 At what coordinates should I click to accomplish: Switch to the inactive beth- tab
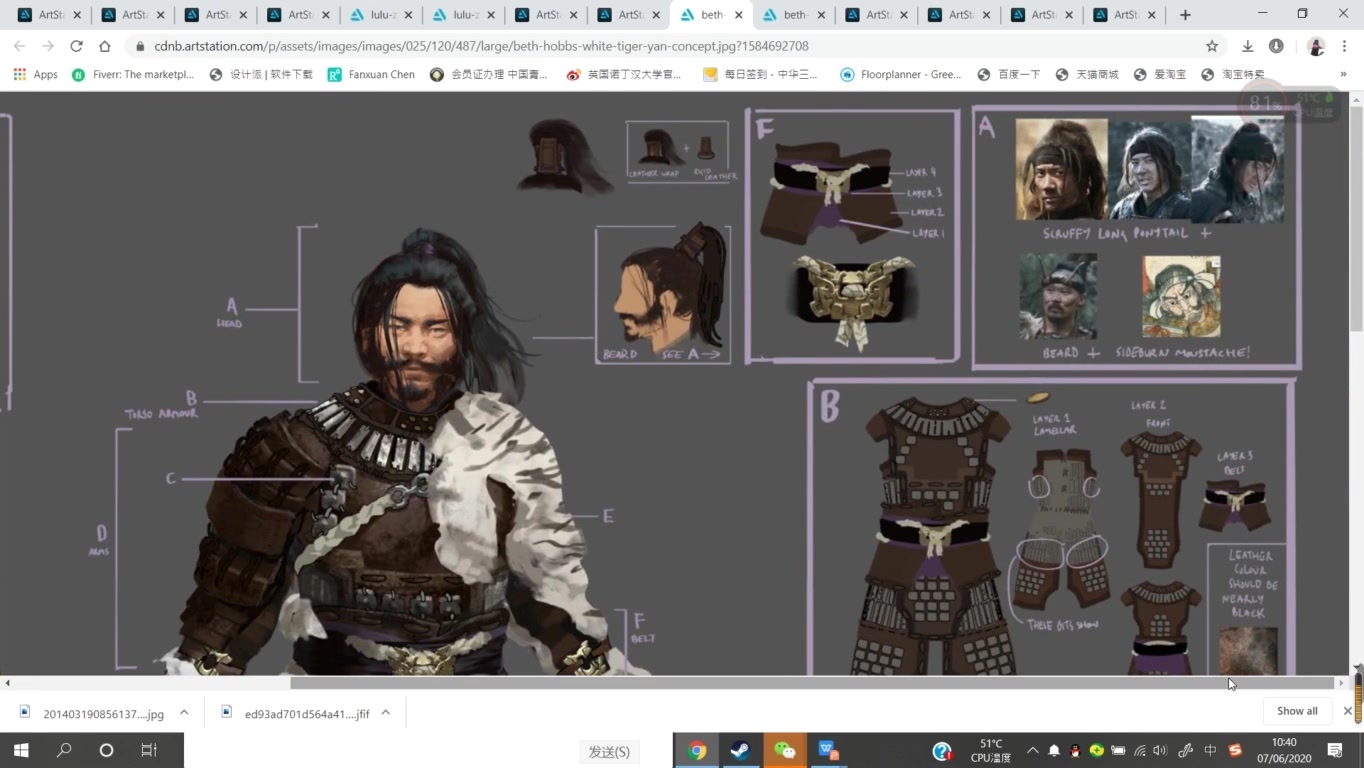[x=796, y=15]
